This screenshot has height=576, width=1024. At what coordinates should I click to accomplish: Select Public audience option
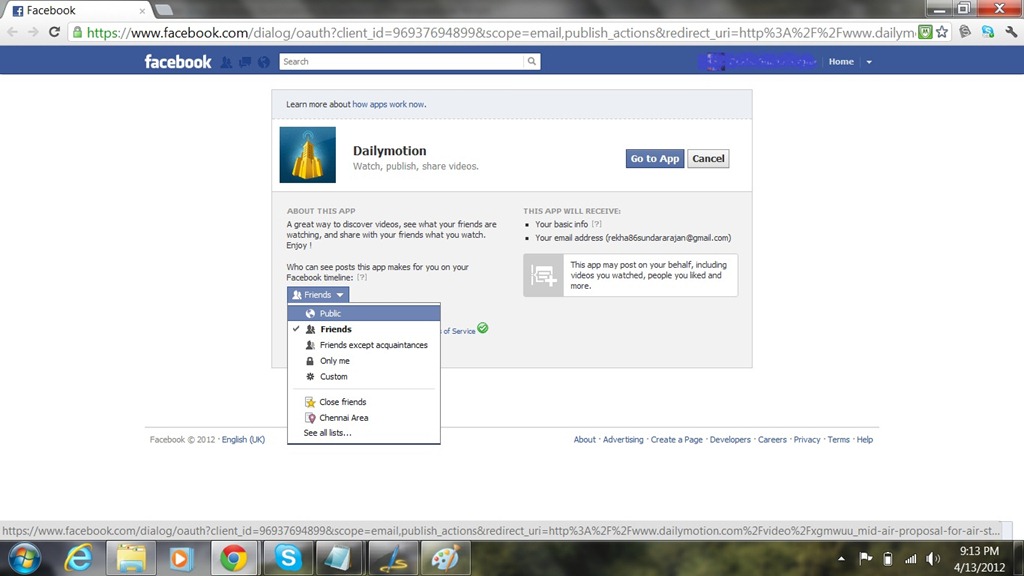[x=330, y=314]
